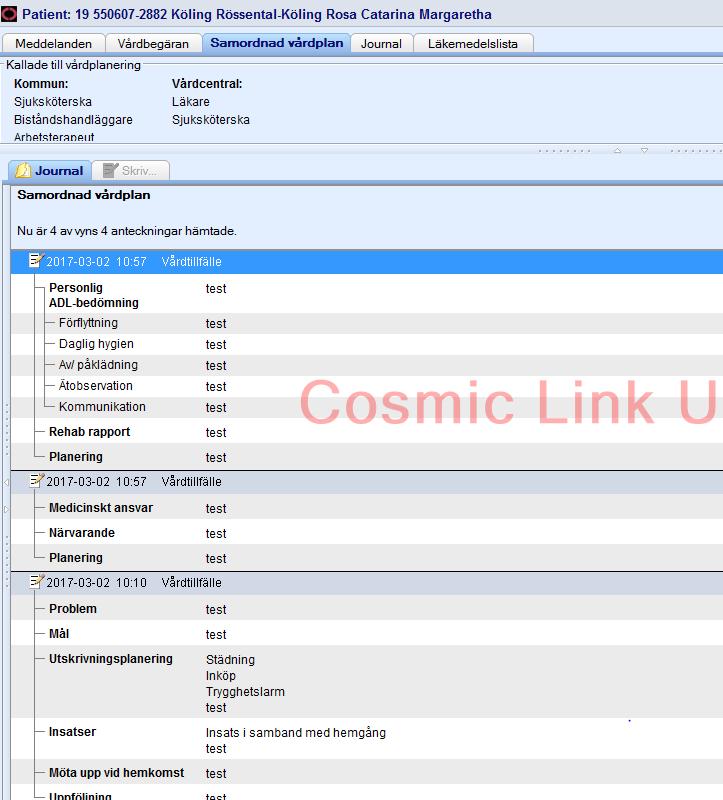Screen dimensions: 723x800
Task: Select the Problem row
Action: (367, 609)
